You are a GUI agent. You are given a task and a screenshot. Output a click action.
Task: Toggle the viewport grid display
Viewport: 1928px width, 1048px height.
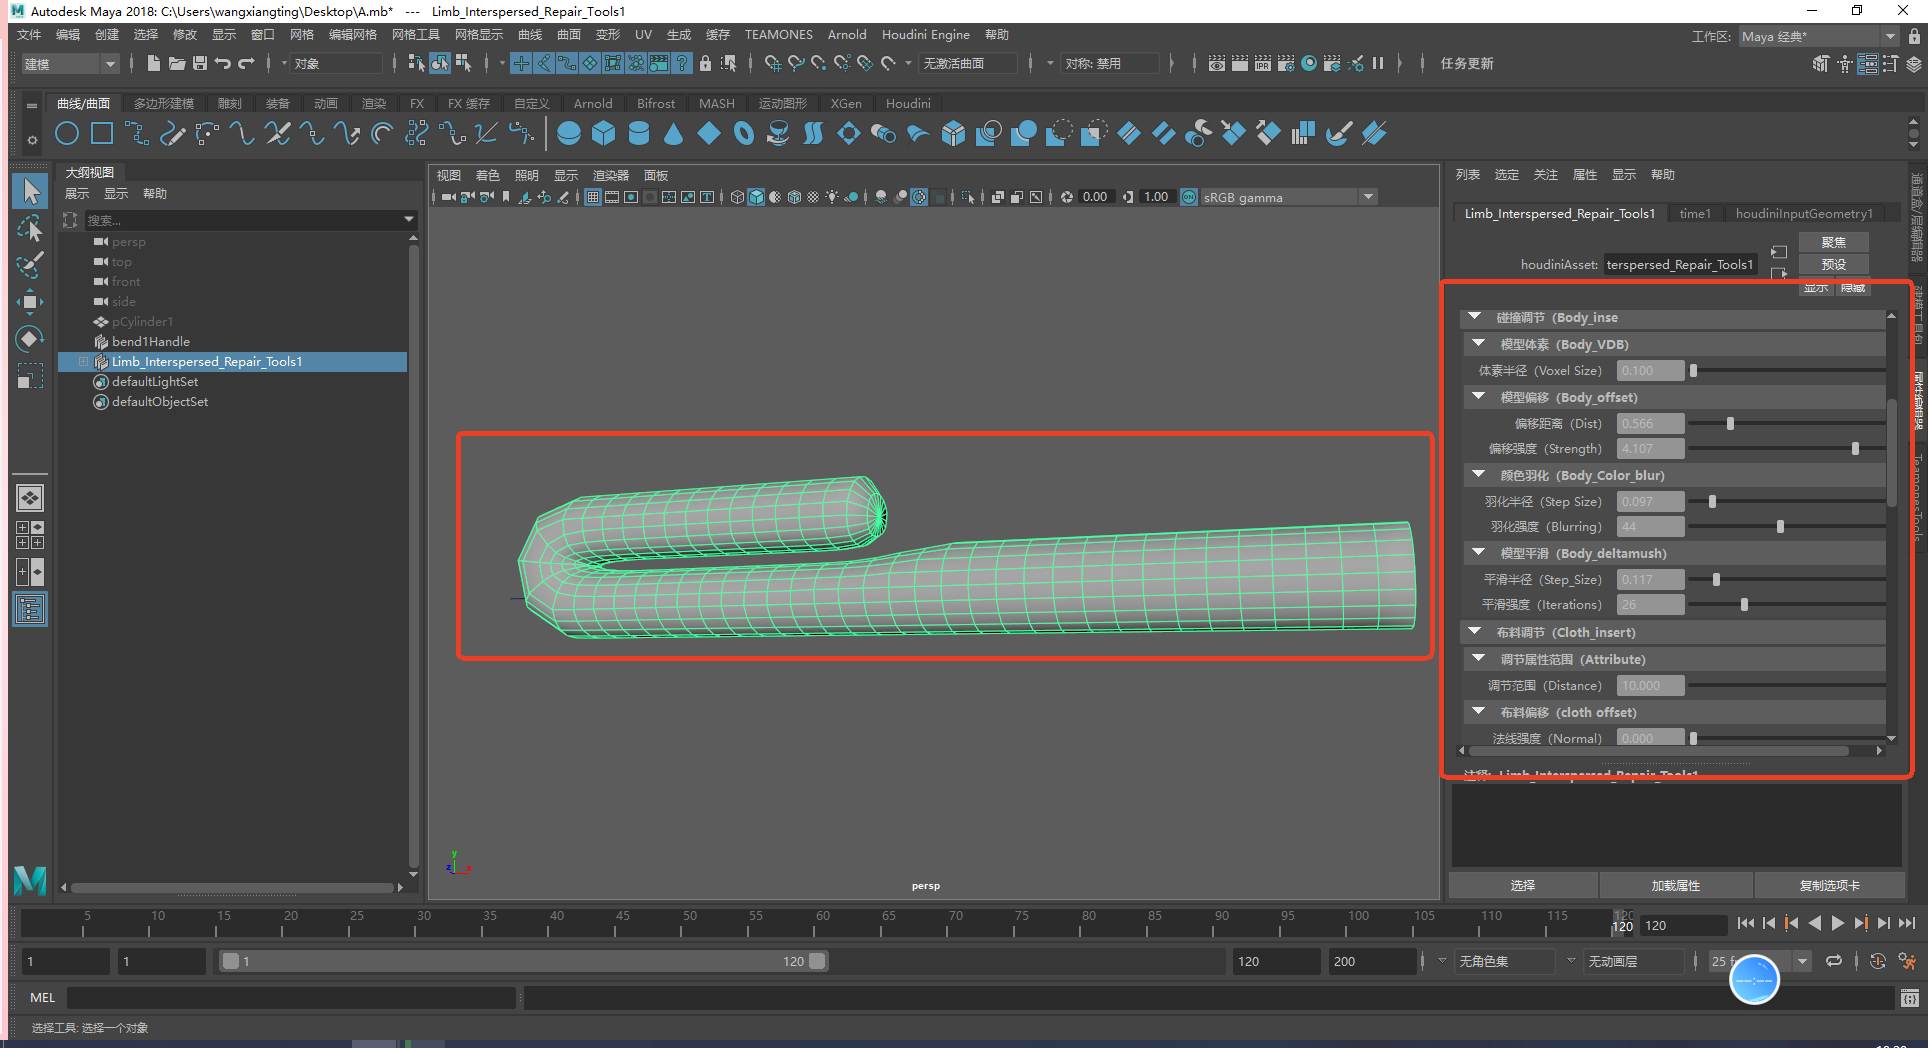[x=593, y=198]
